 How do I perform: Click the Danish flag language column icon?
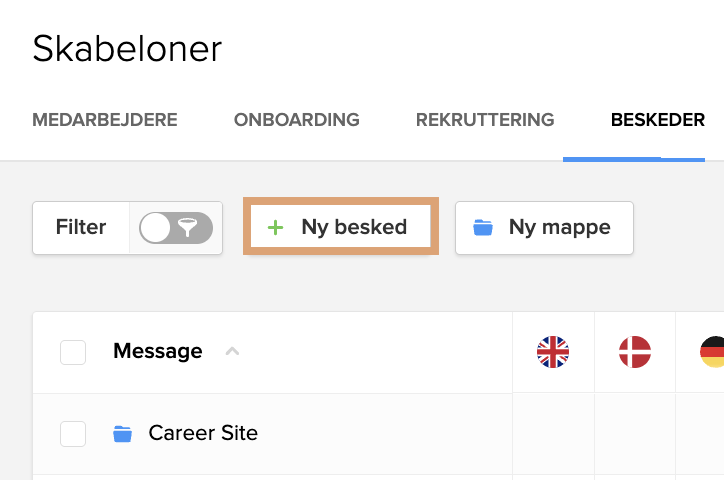(x=635, y=352)
